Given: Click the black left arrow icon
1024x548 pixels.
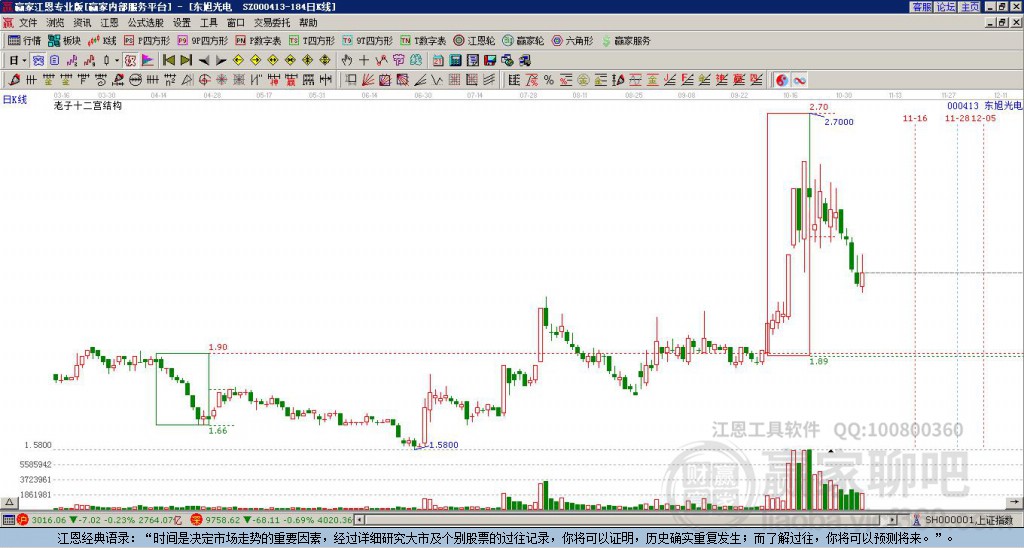Looking at the screenshot, I should 204,61.
